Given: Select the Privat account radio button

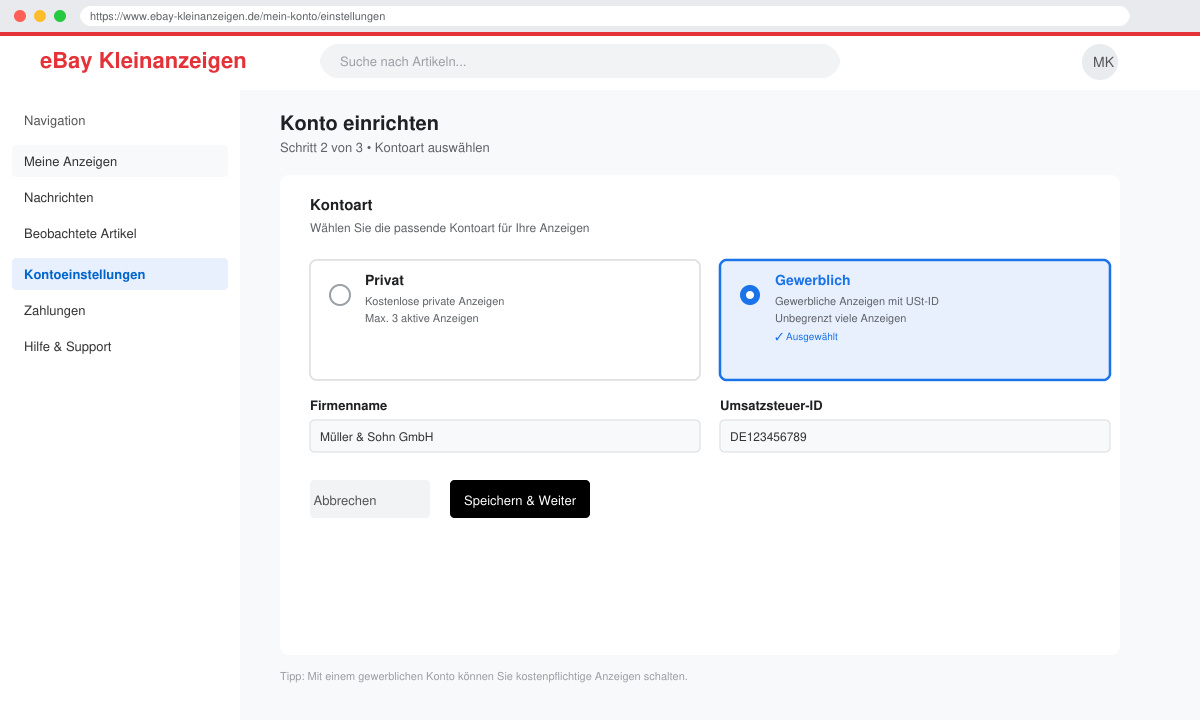Looking at the screenshot, I should (340, 295).
